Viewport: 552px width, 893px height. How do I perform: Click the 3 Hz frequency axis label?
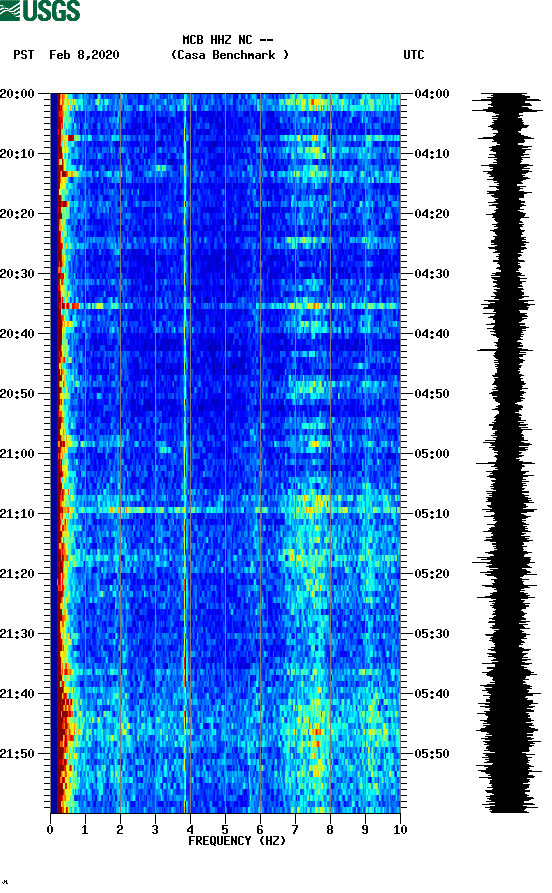click(155, 830)
